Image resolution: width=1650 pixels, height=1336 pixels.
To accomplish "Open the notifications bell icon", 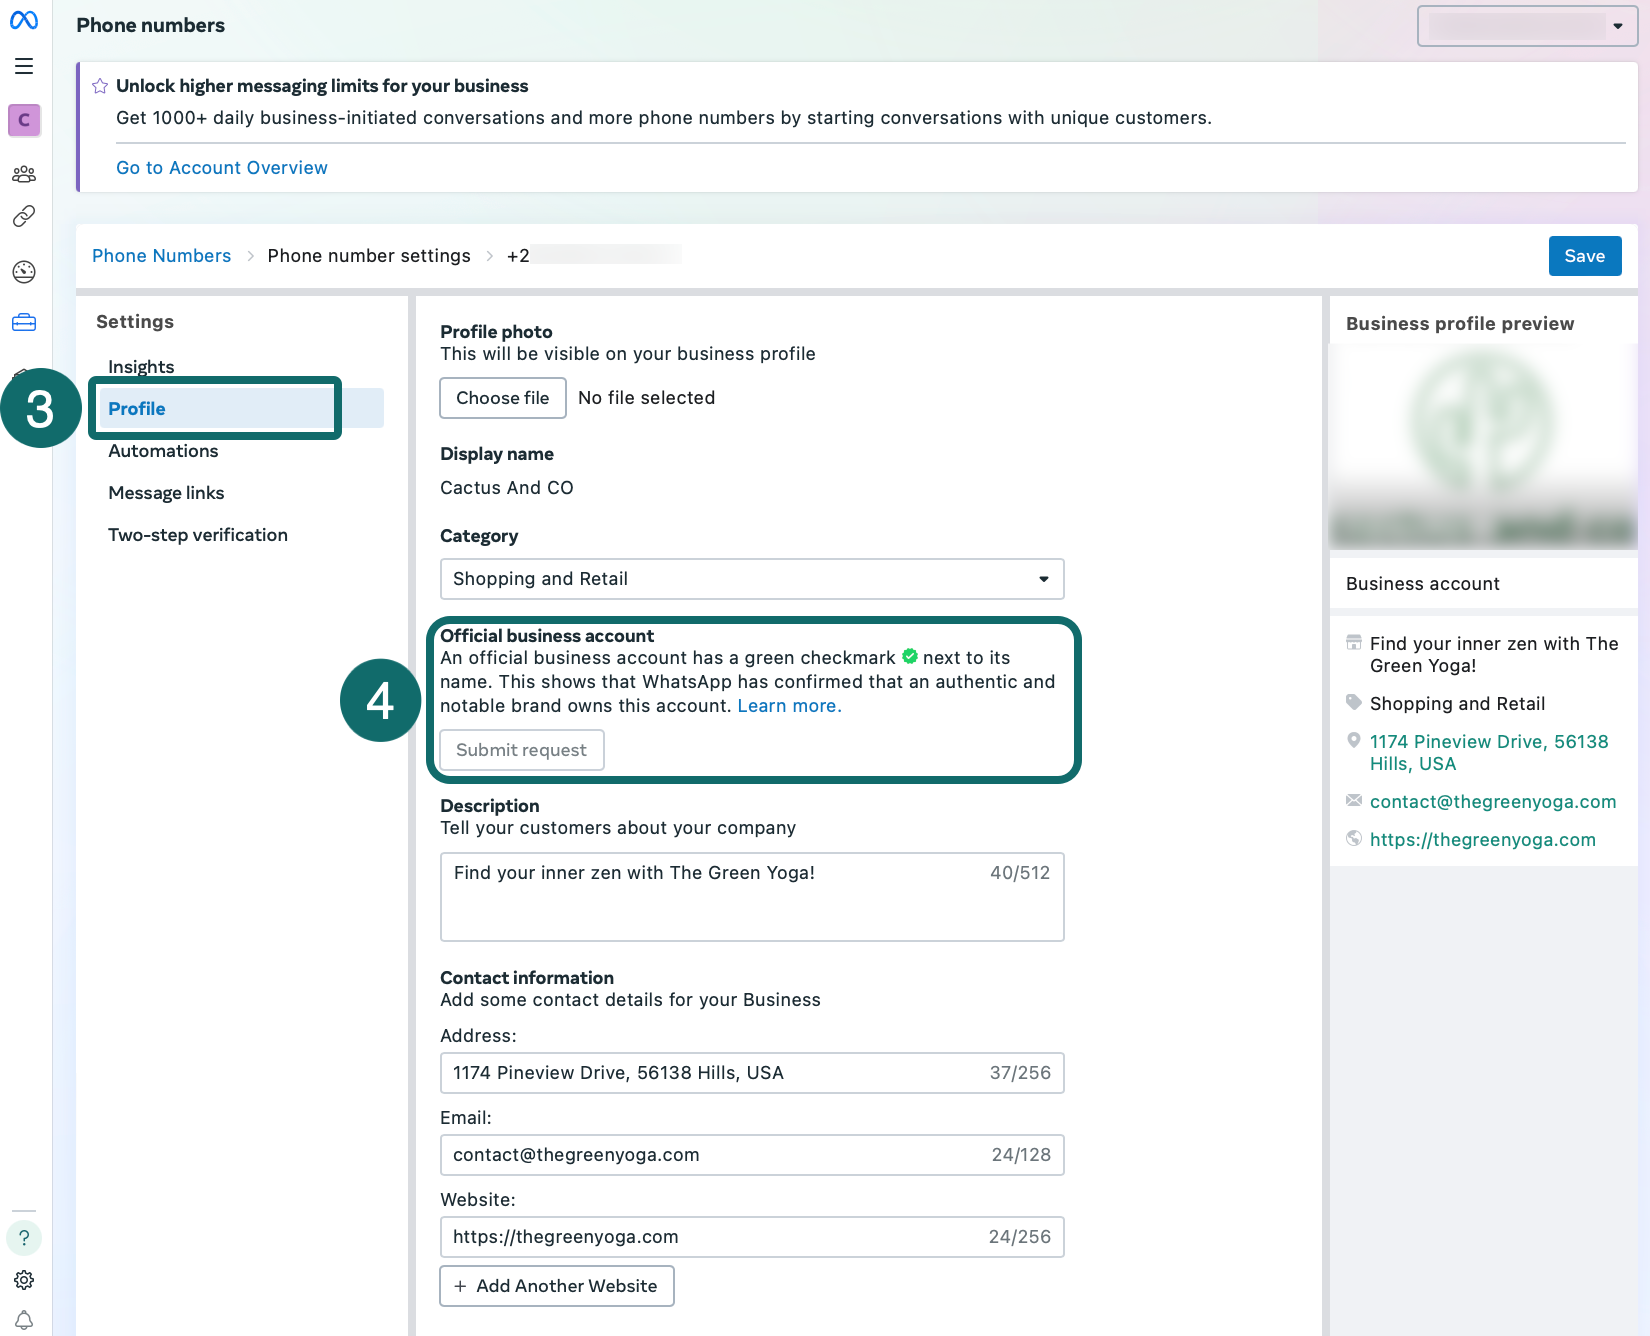I will click(x=24, y=1320).
